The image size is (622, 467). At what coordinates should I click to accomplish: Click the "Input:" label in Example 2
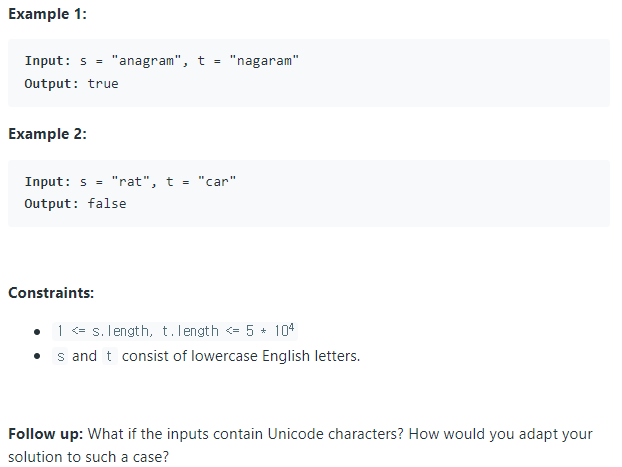click(x=48, y=182)
